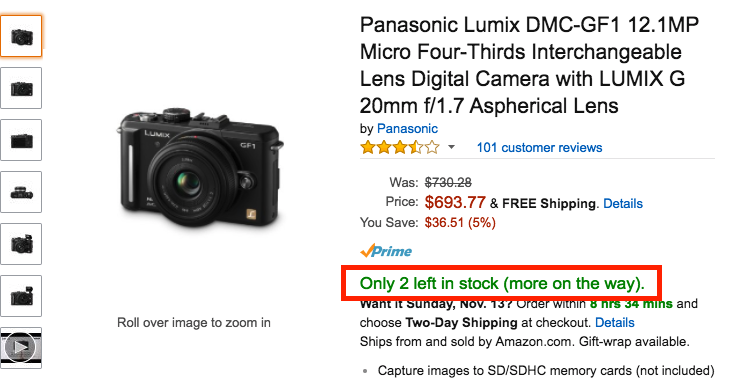
Task: Select the sixth thumbnail with flash raised
Action: click(21, 296)
